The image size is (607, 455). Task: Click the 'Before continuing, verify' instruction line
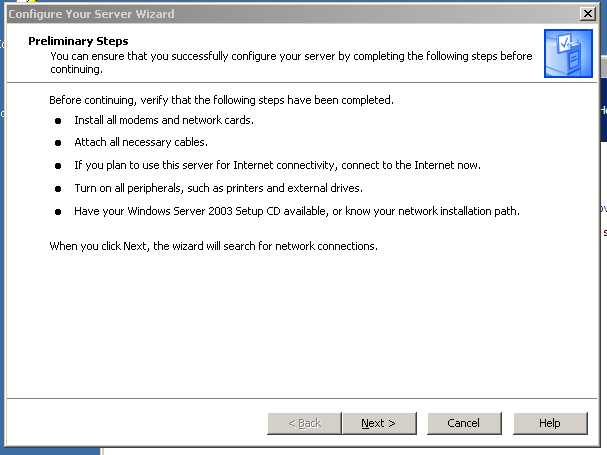(221, 100)
